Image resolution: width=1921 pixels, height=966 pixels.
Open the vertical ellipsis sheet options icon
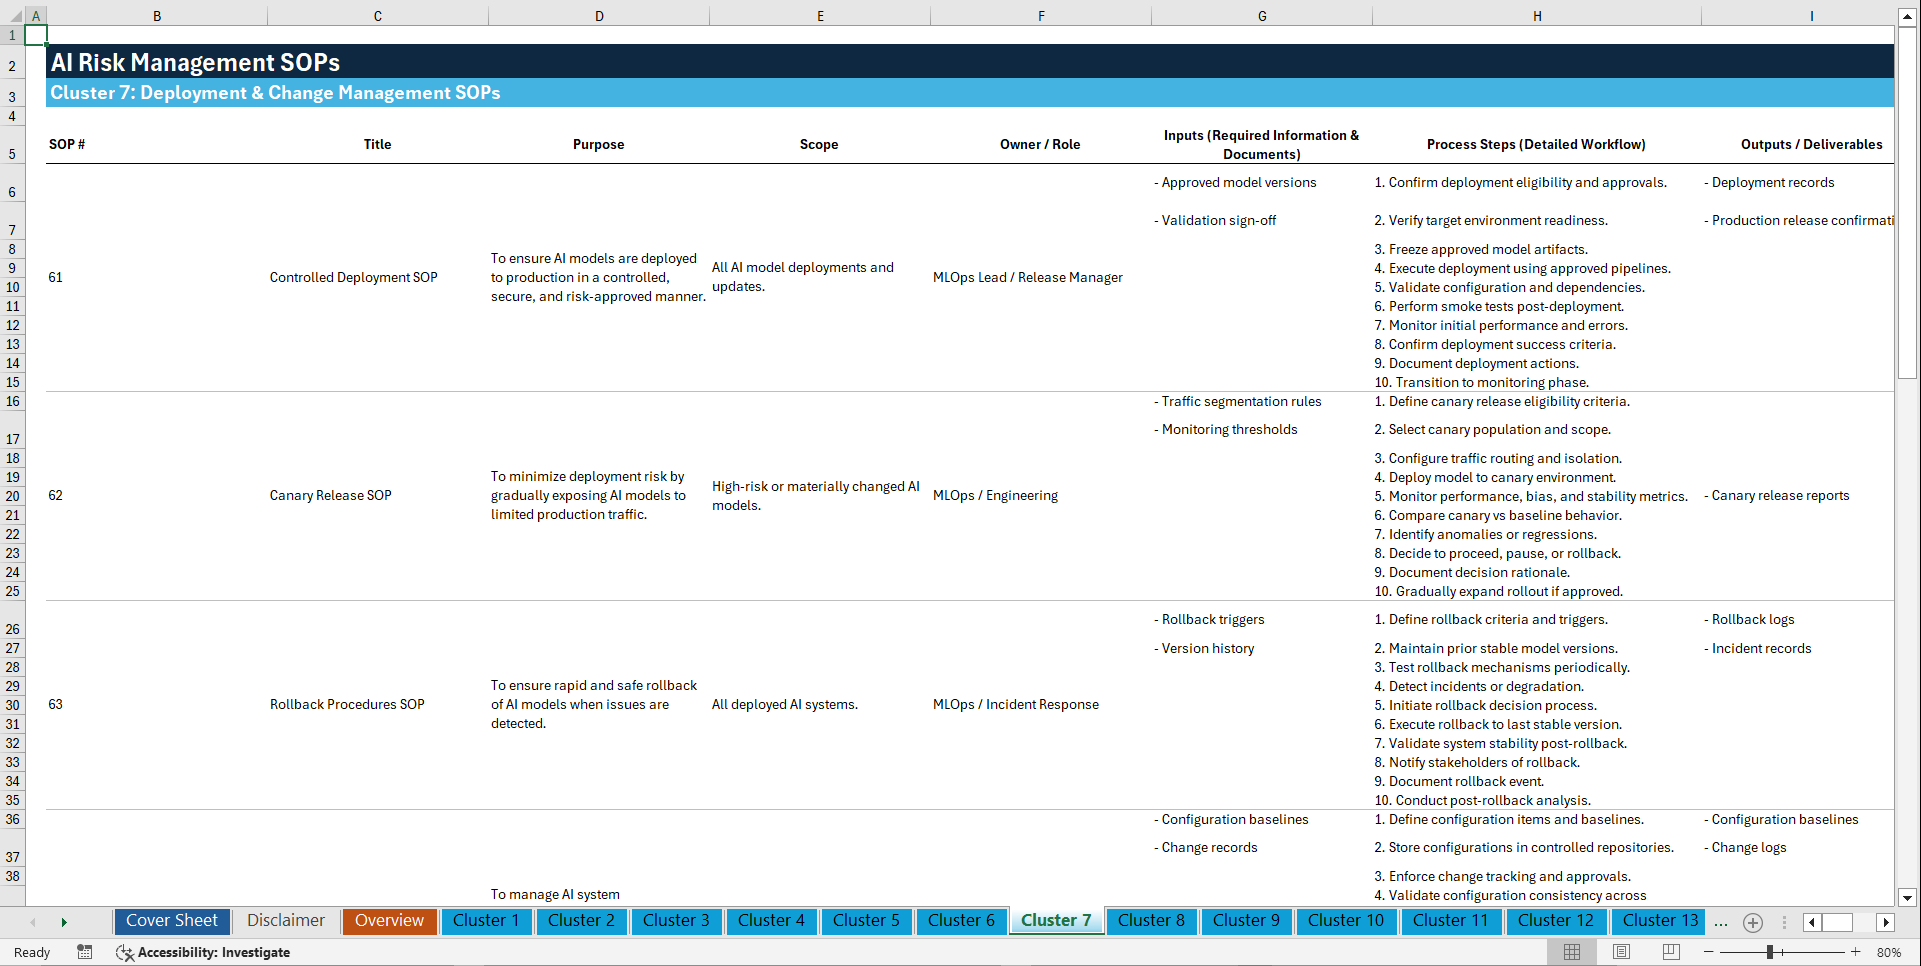tap(1786, 922)
